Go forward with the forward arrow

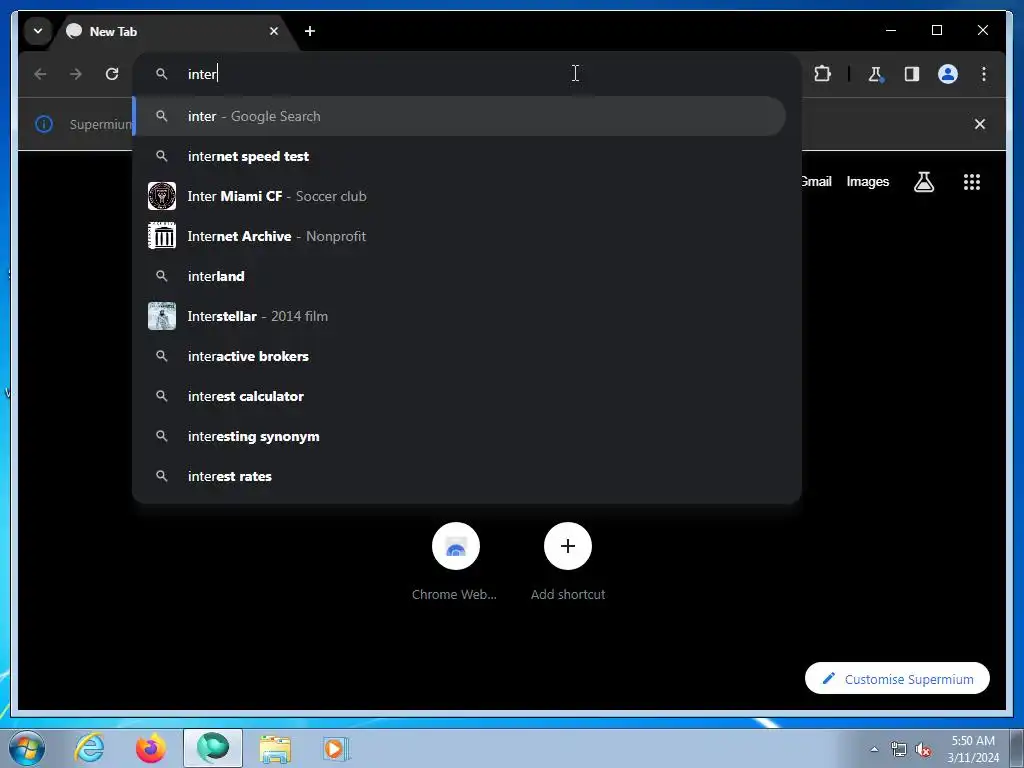point(76,74)
